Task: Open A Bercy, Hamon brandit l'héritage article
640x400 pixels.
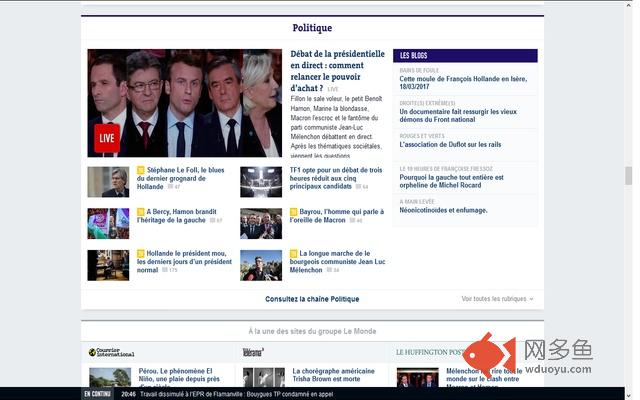Action: click(177, 216)
